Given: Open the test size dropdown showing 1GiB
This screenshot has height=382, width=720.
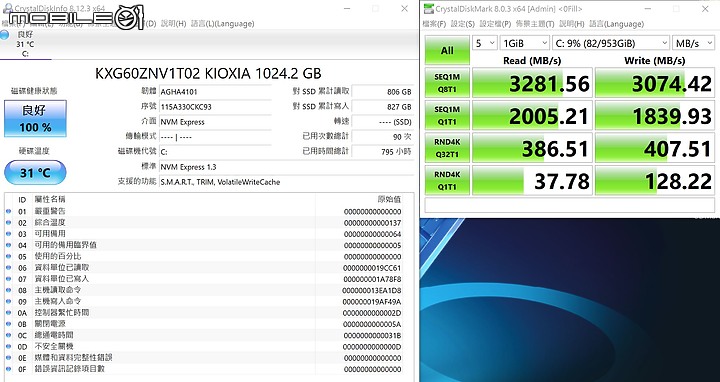Looking at the screenshot, I should pyautogui.click(x=524, y=43).
